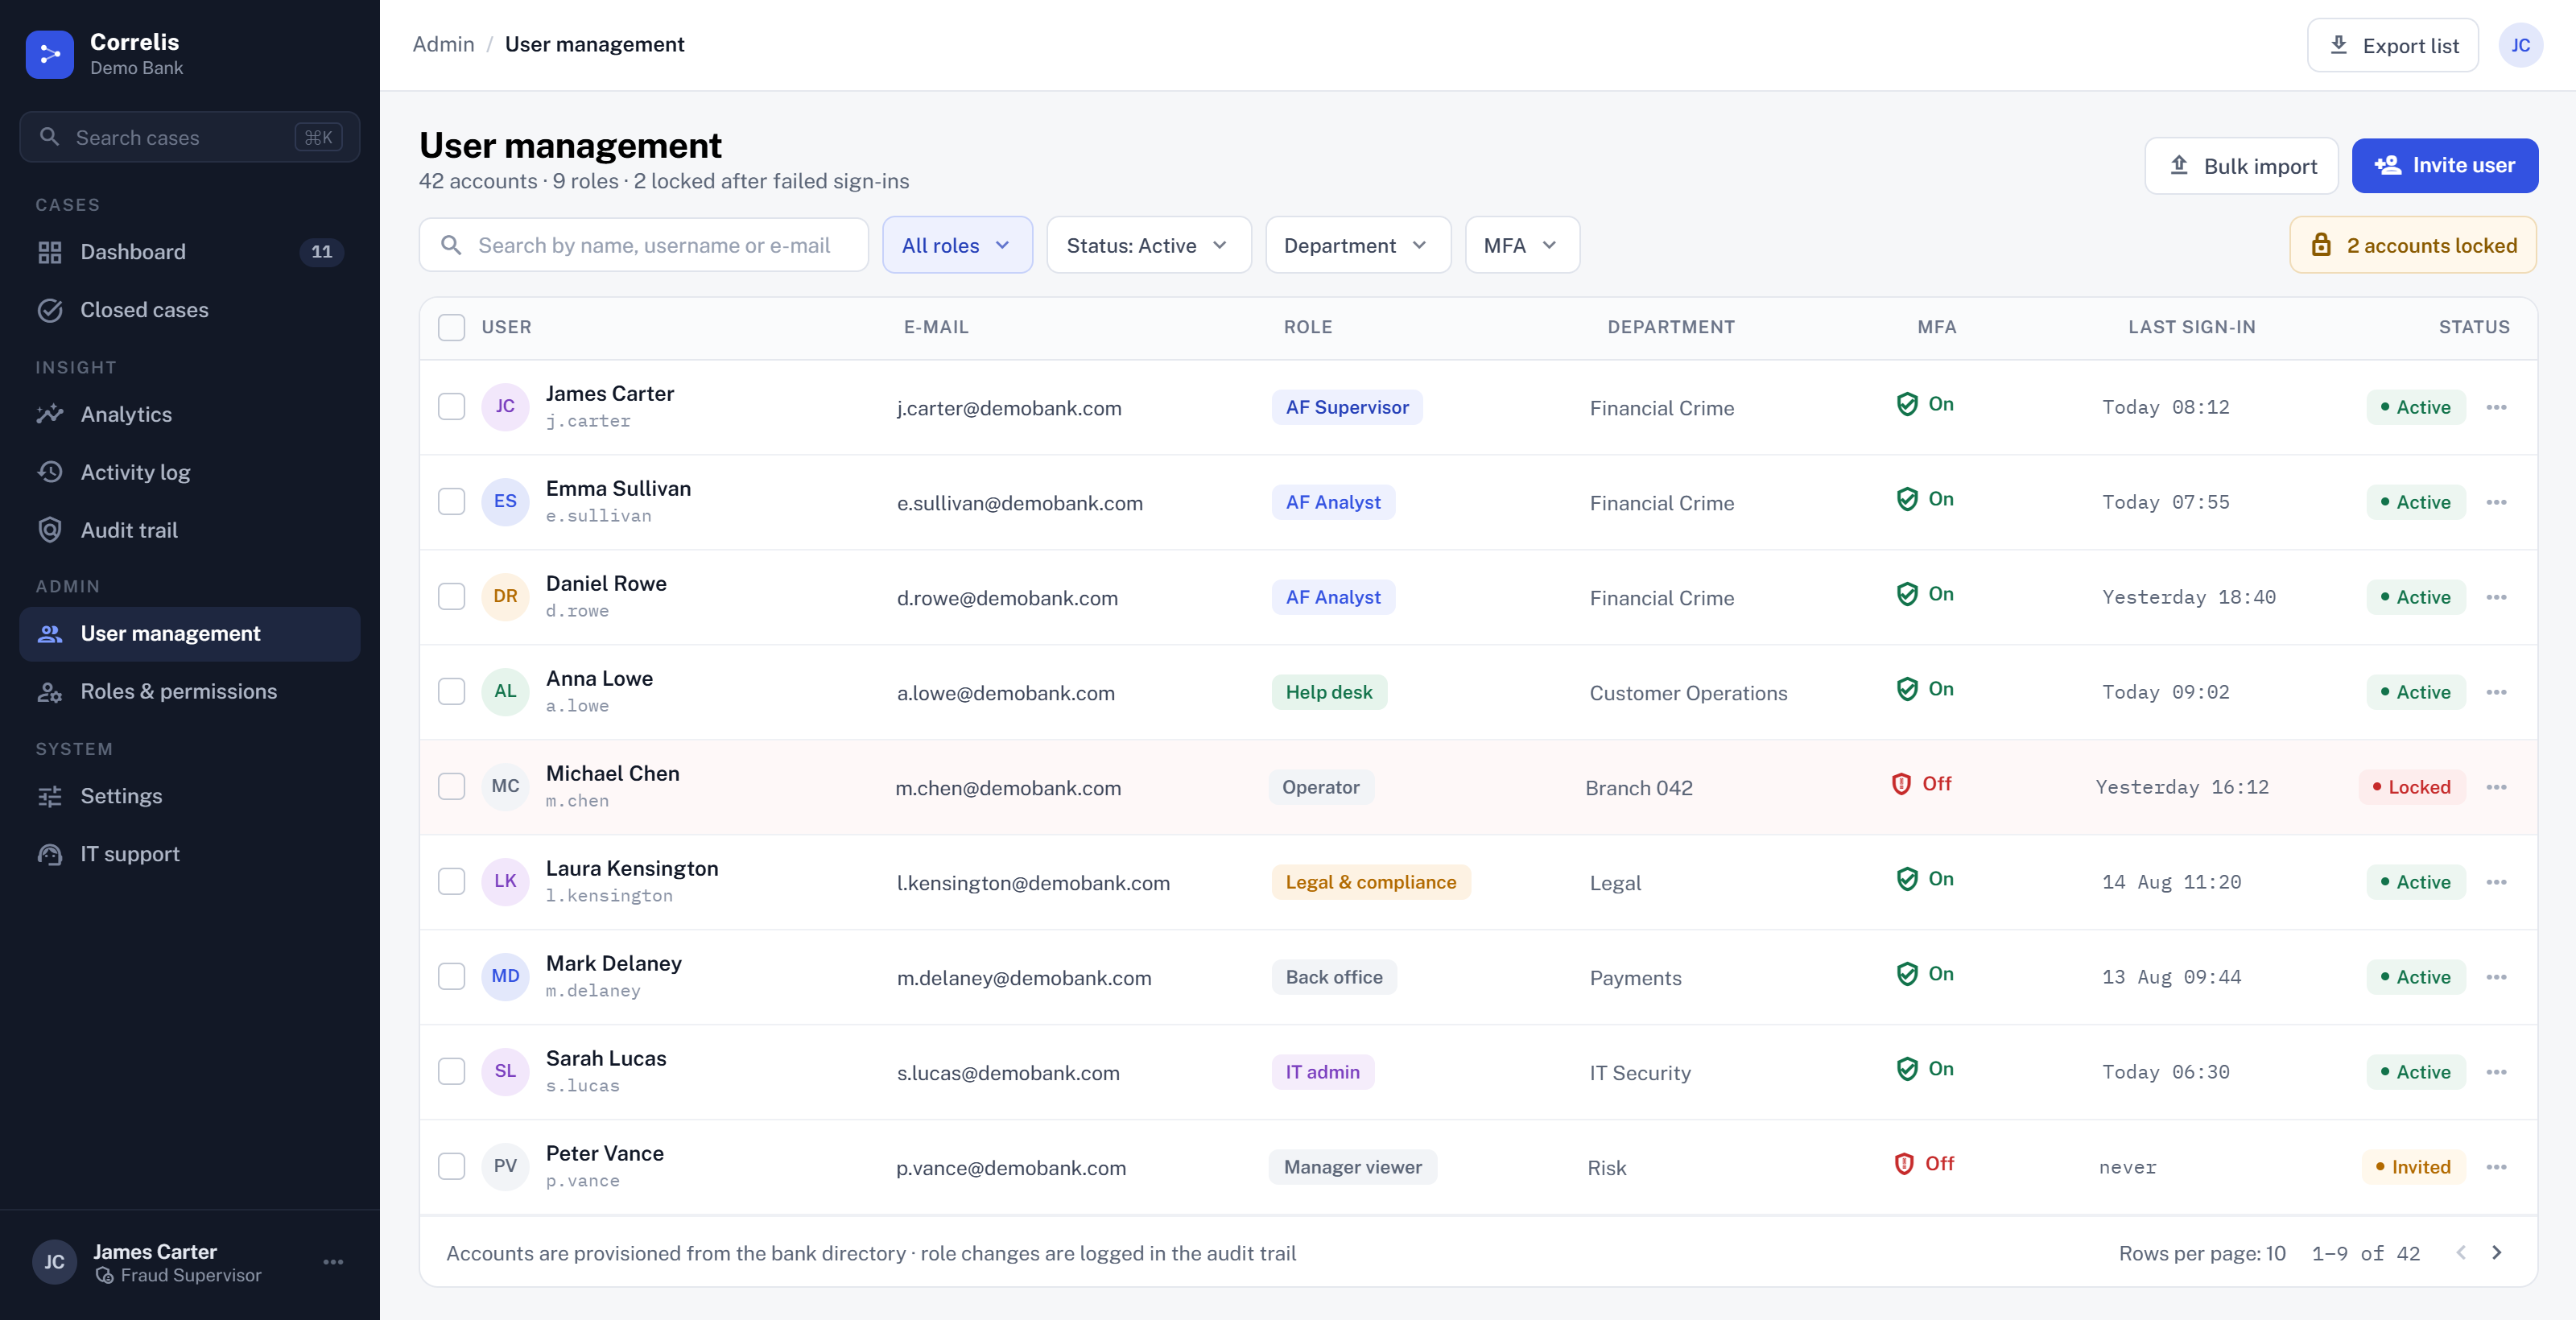The width and height of the screenshot is (2576, 1320).
Task: Open more options for Laura Kensington row
Action: [x=2496, y=882]
